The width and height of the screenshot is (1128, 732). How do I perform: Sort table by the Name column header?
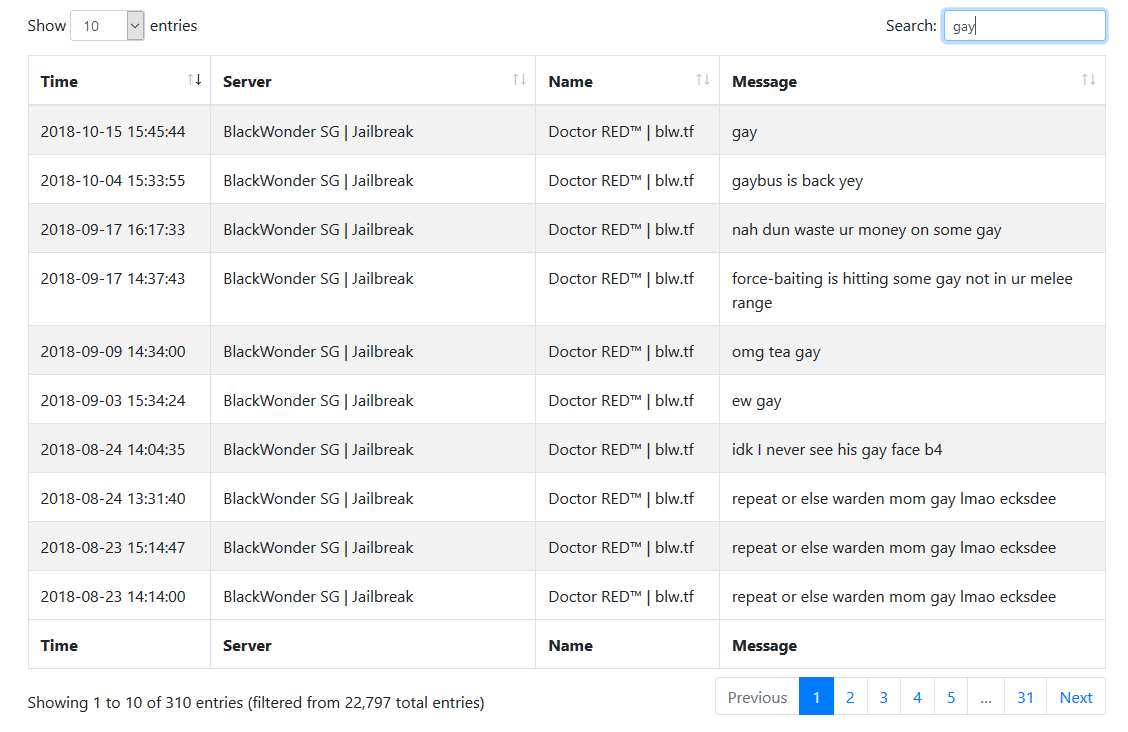coord(627,81)
